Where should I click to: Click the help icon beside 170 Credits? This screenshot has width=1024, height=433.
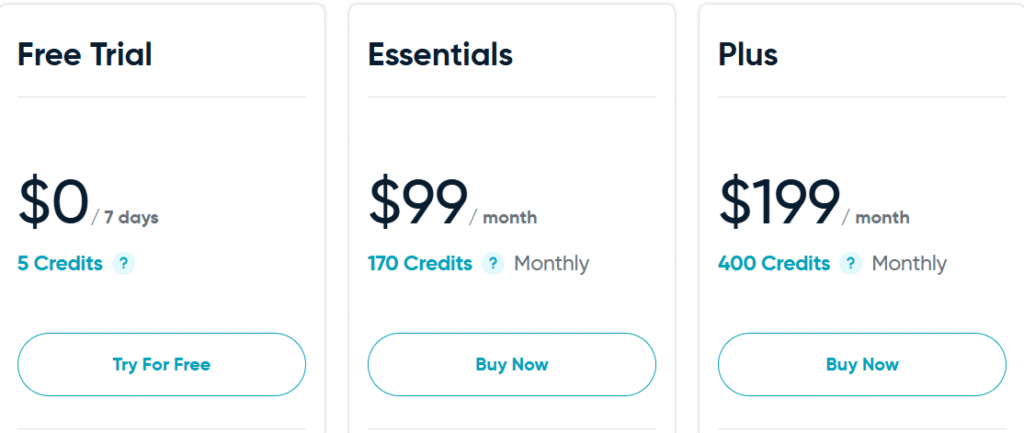(492, 264)
